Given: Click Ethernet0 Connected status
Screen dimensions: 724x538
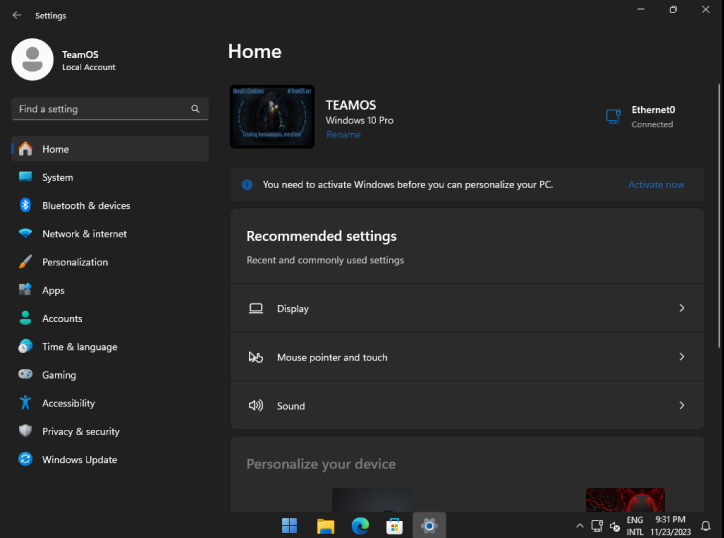Looking at the screenshot, I should coord(640,116).
